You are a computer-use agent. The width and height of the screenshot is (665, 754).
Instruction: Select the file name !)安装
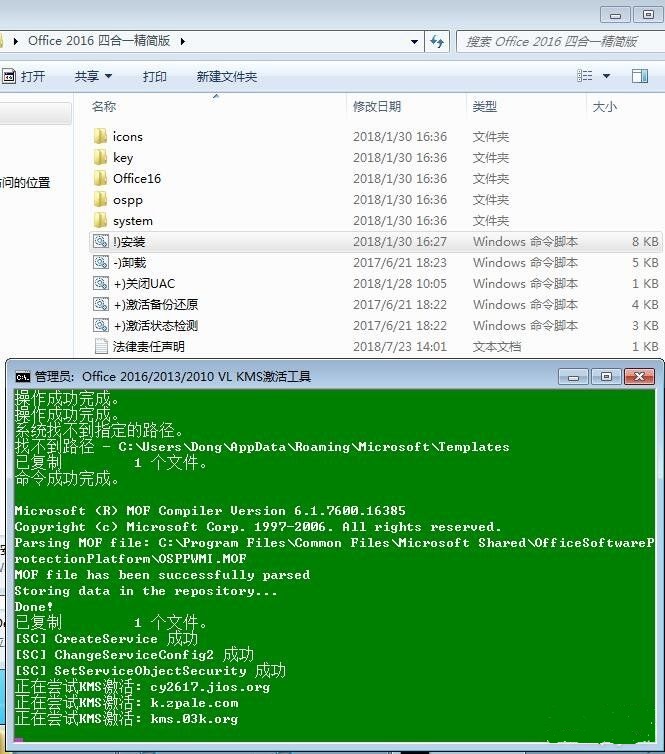pyautogui.click(x=129, y=242)
